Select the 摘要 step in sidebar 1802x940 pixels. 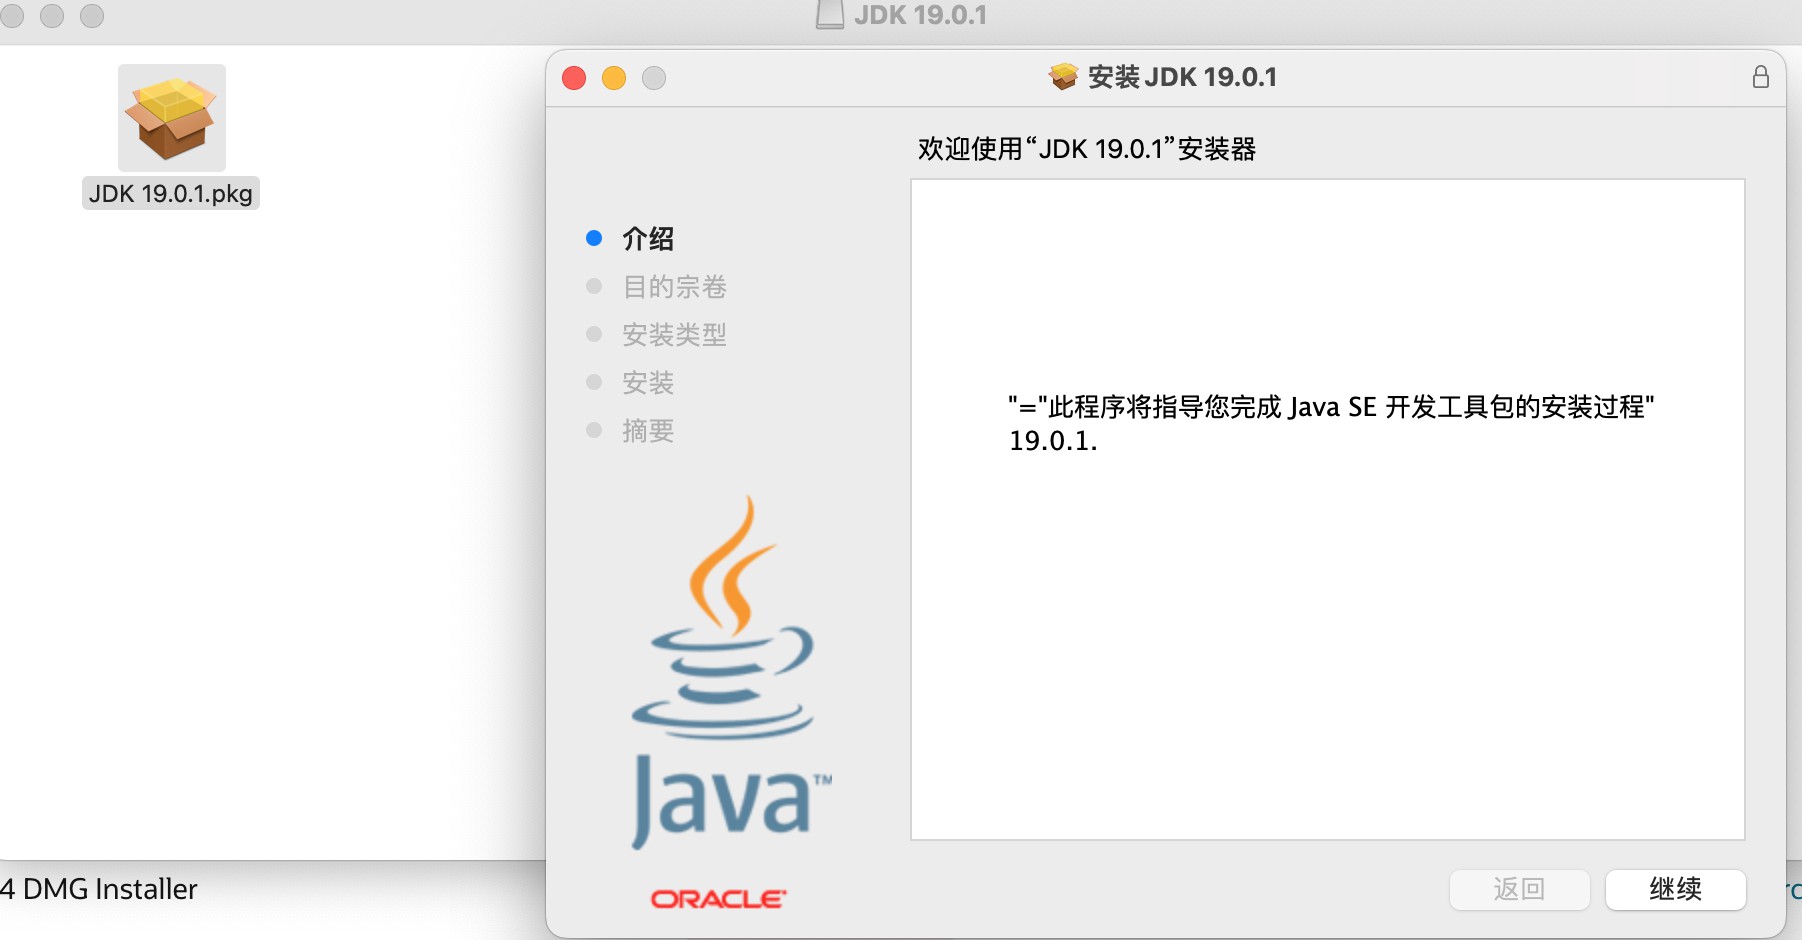coord(648,431)
